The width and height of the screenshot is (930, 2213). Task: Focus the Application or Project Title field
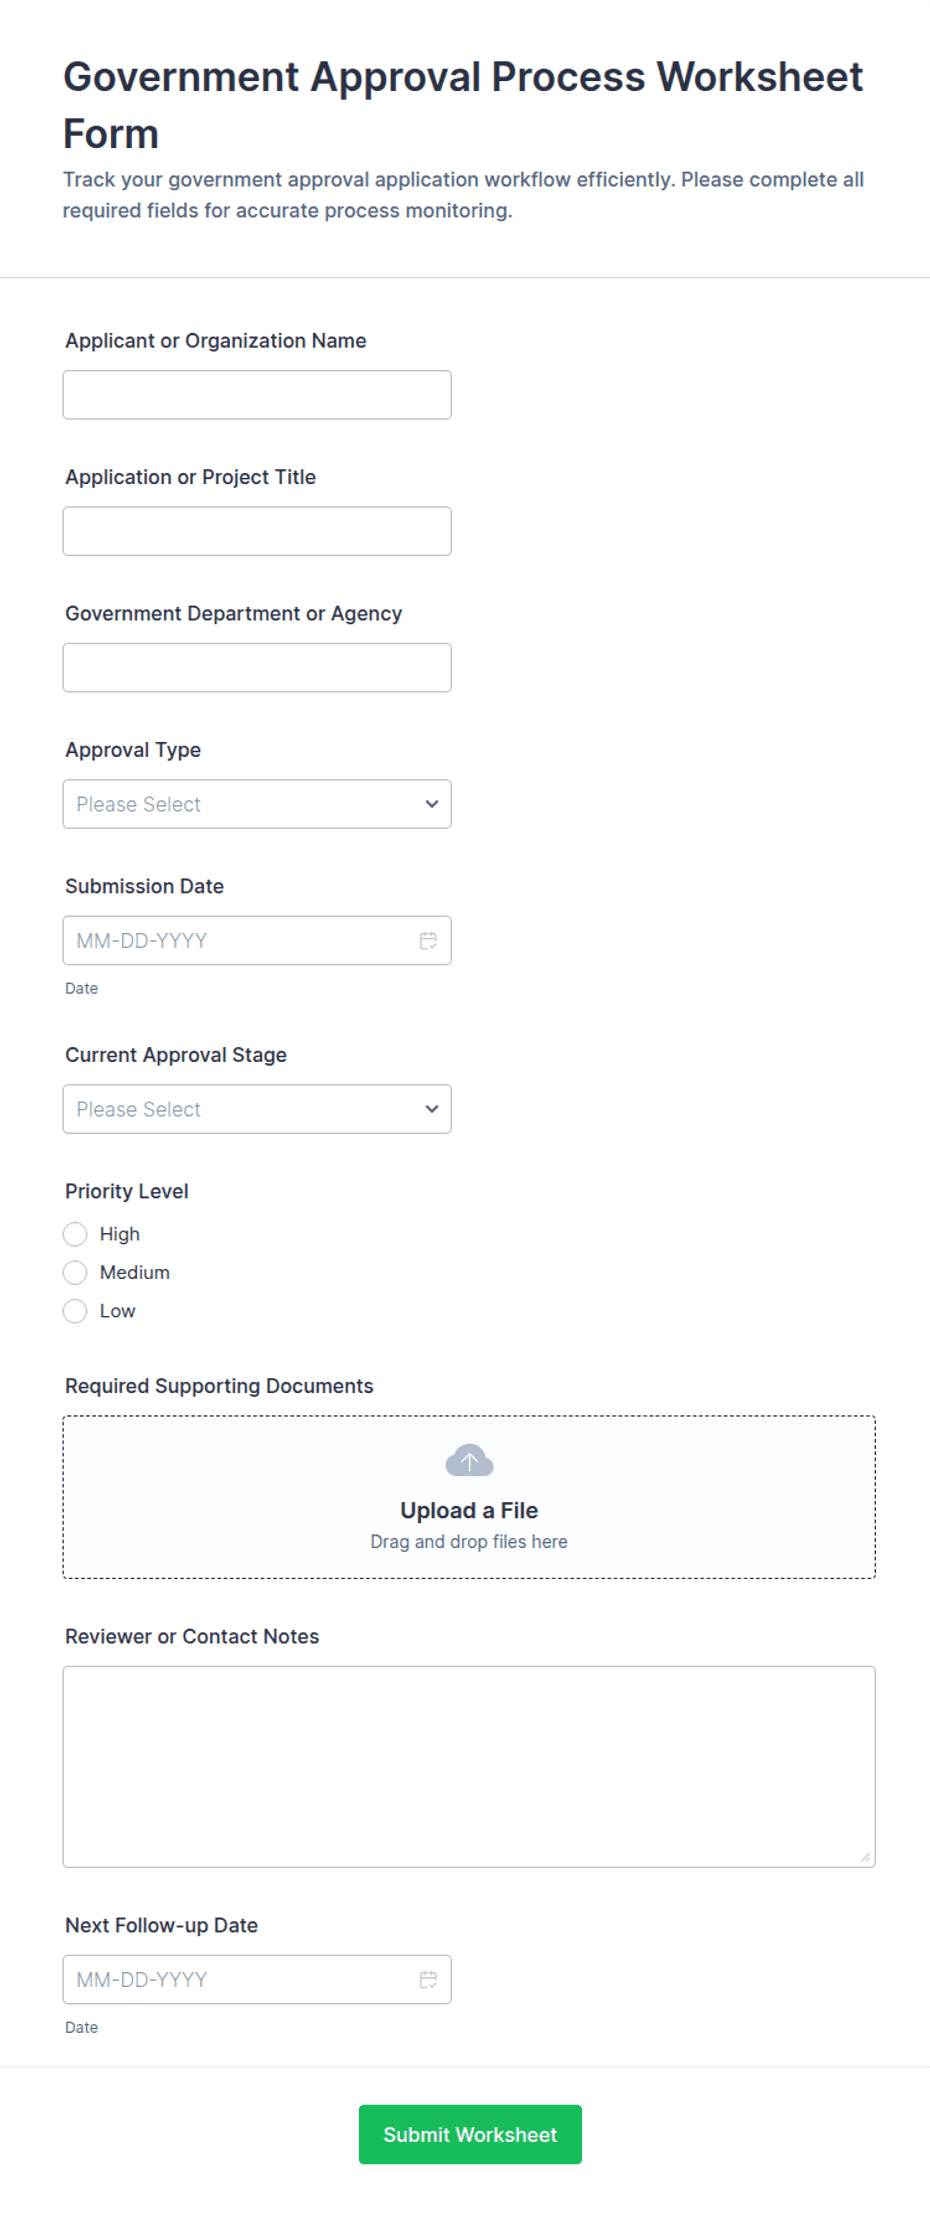(257, 531)
